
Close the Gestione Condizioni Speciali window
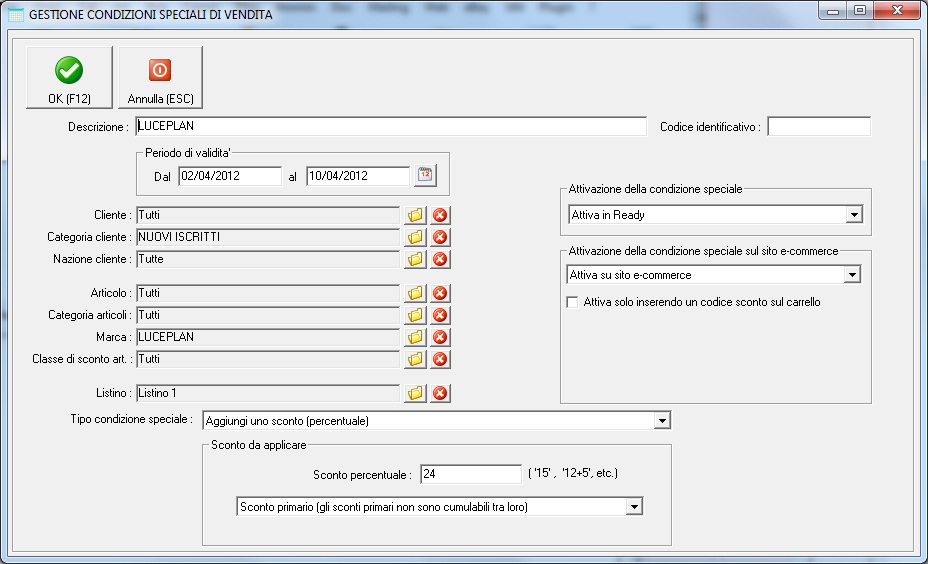tap(897, 11)
